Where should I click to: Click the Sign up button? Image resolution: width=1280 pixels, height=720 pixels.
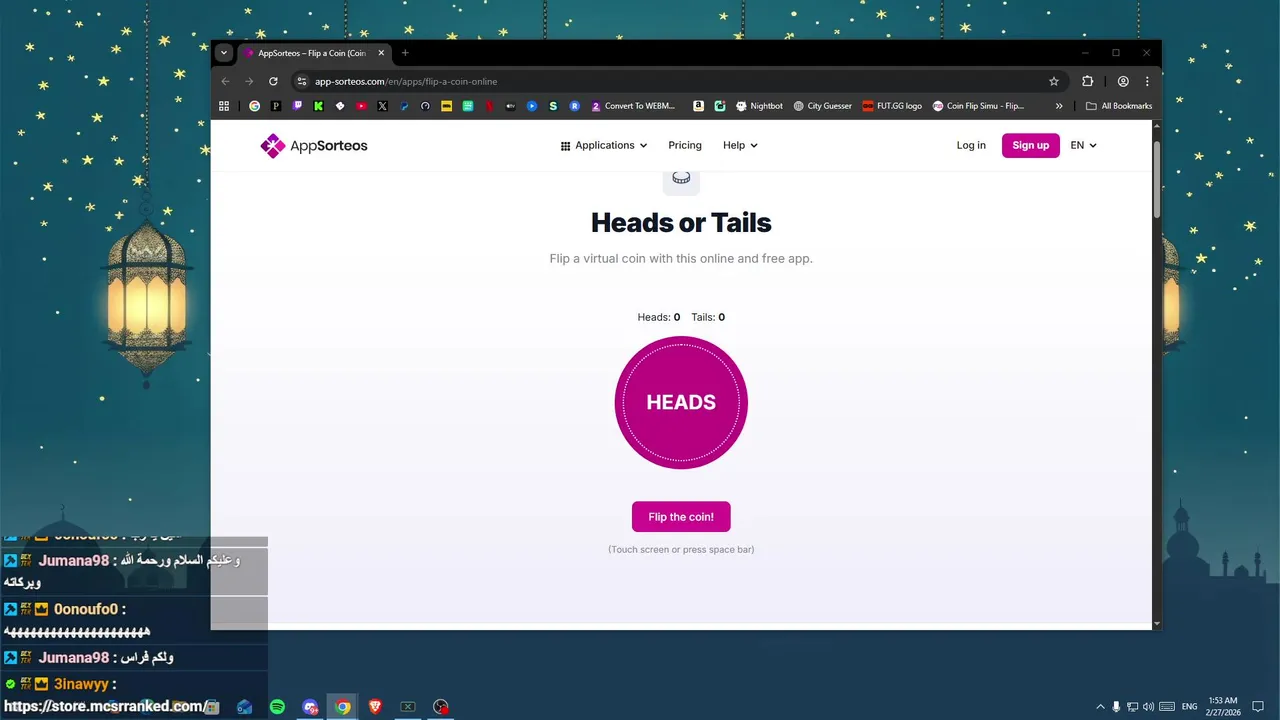[x=1030, y=145]
